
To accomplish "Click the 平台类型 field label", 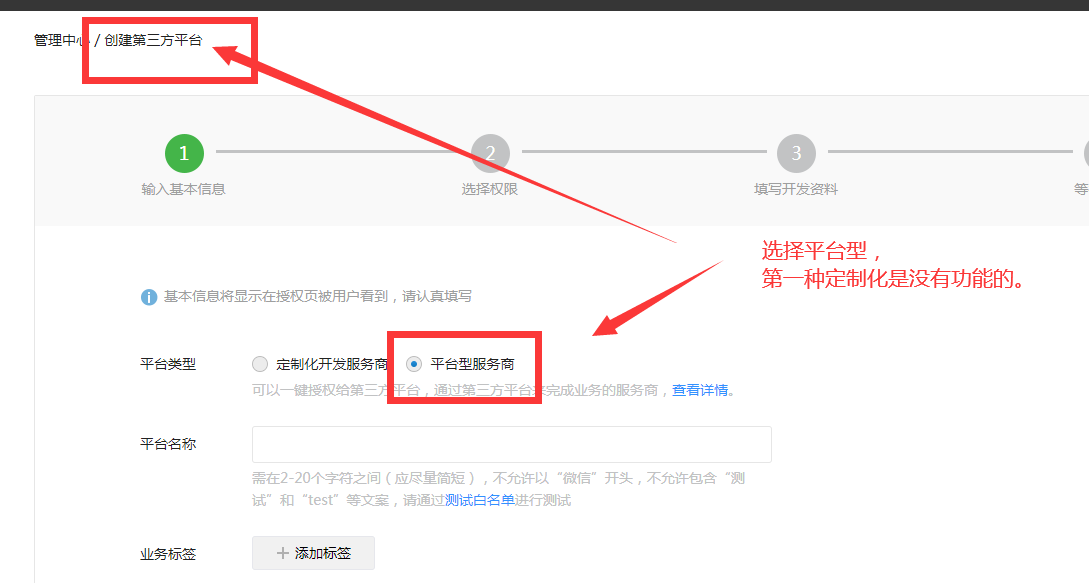I will point(168,364).
